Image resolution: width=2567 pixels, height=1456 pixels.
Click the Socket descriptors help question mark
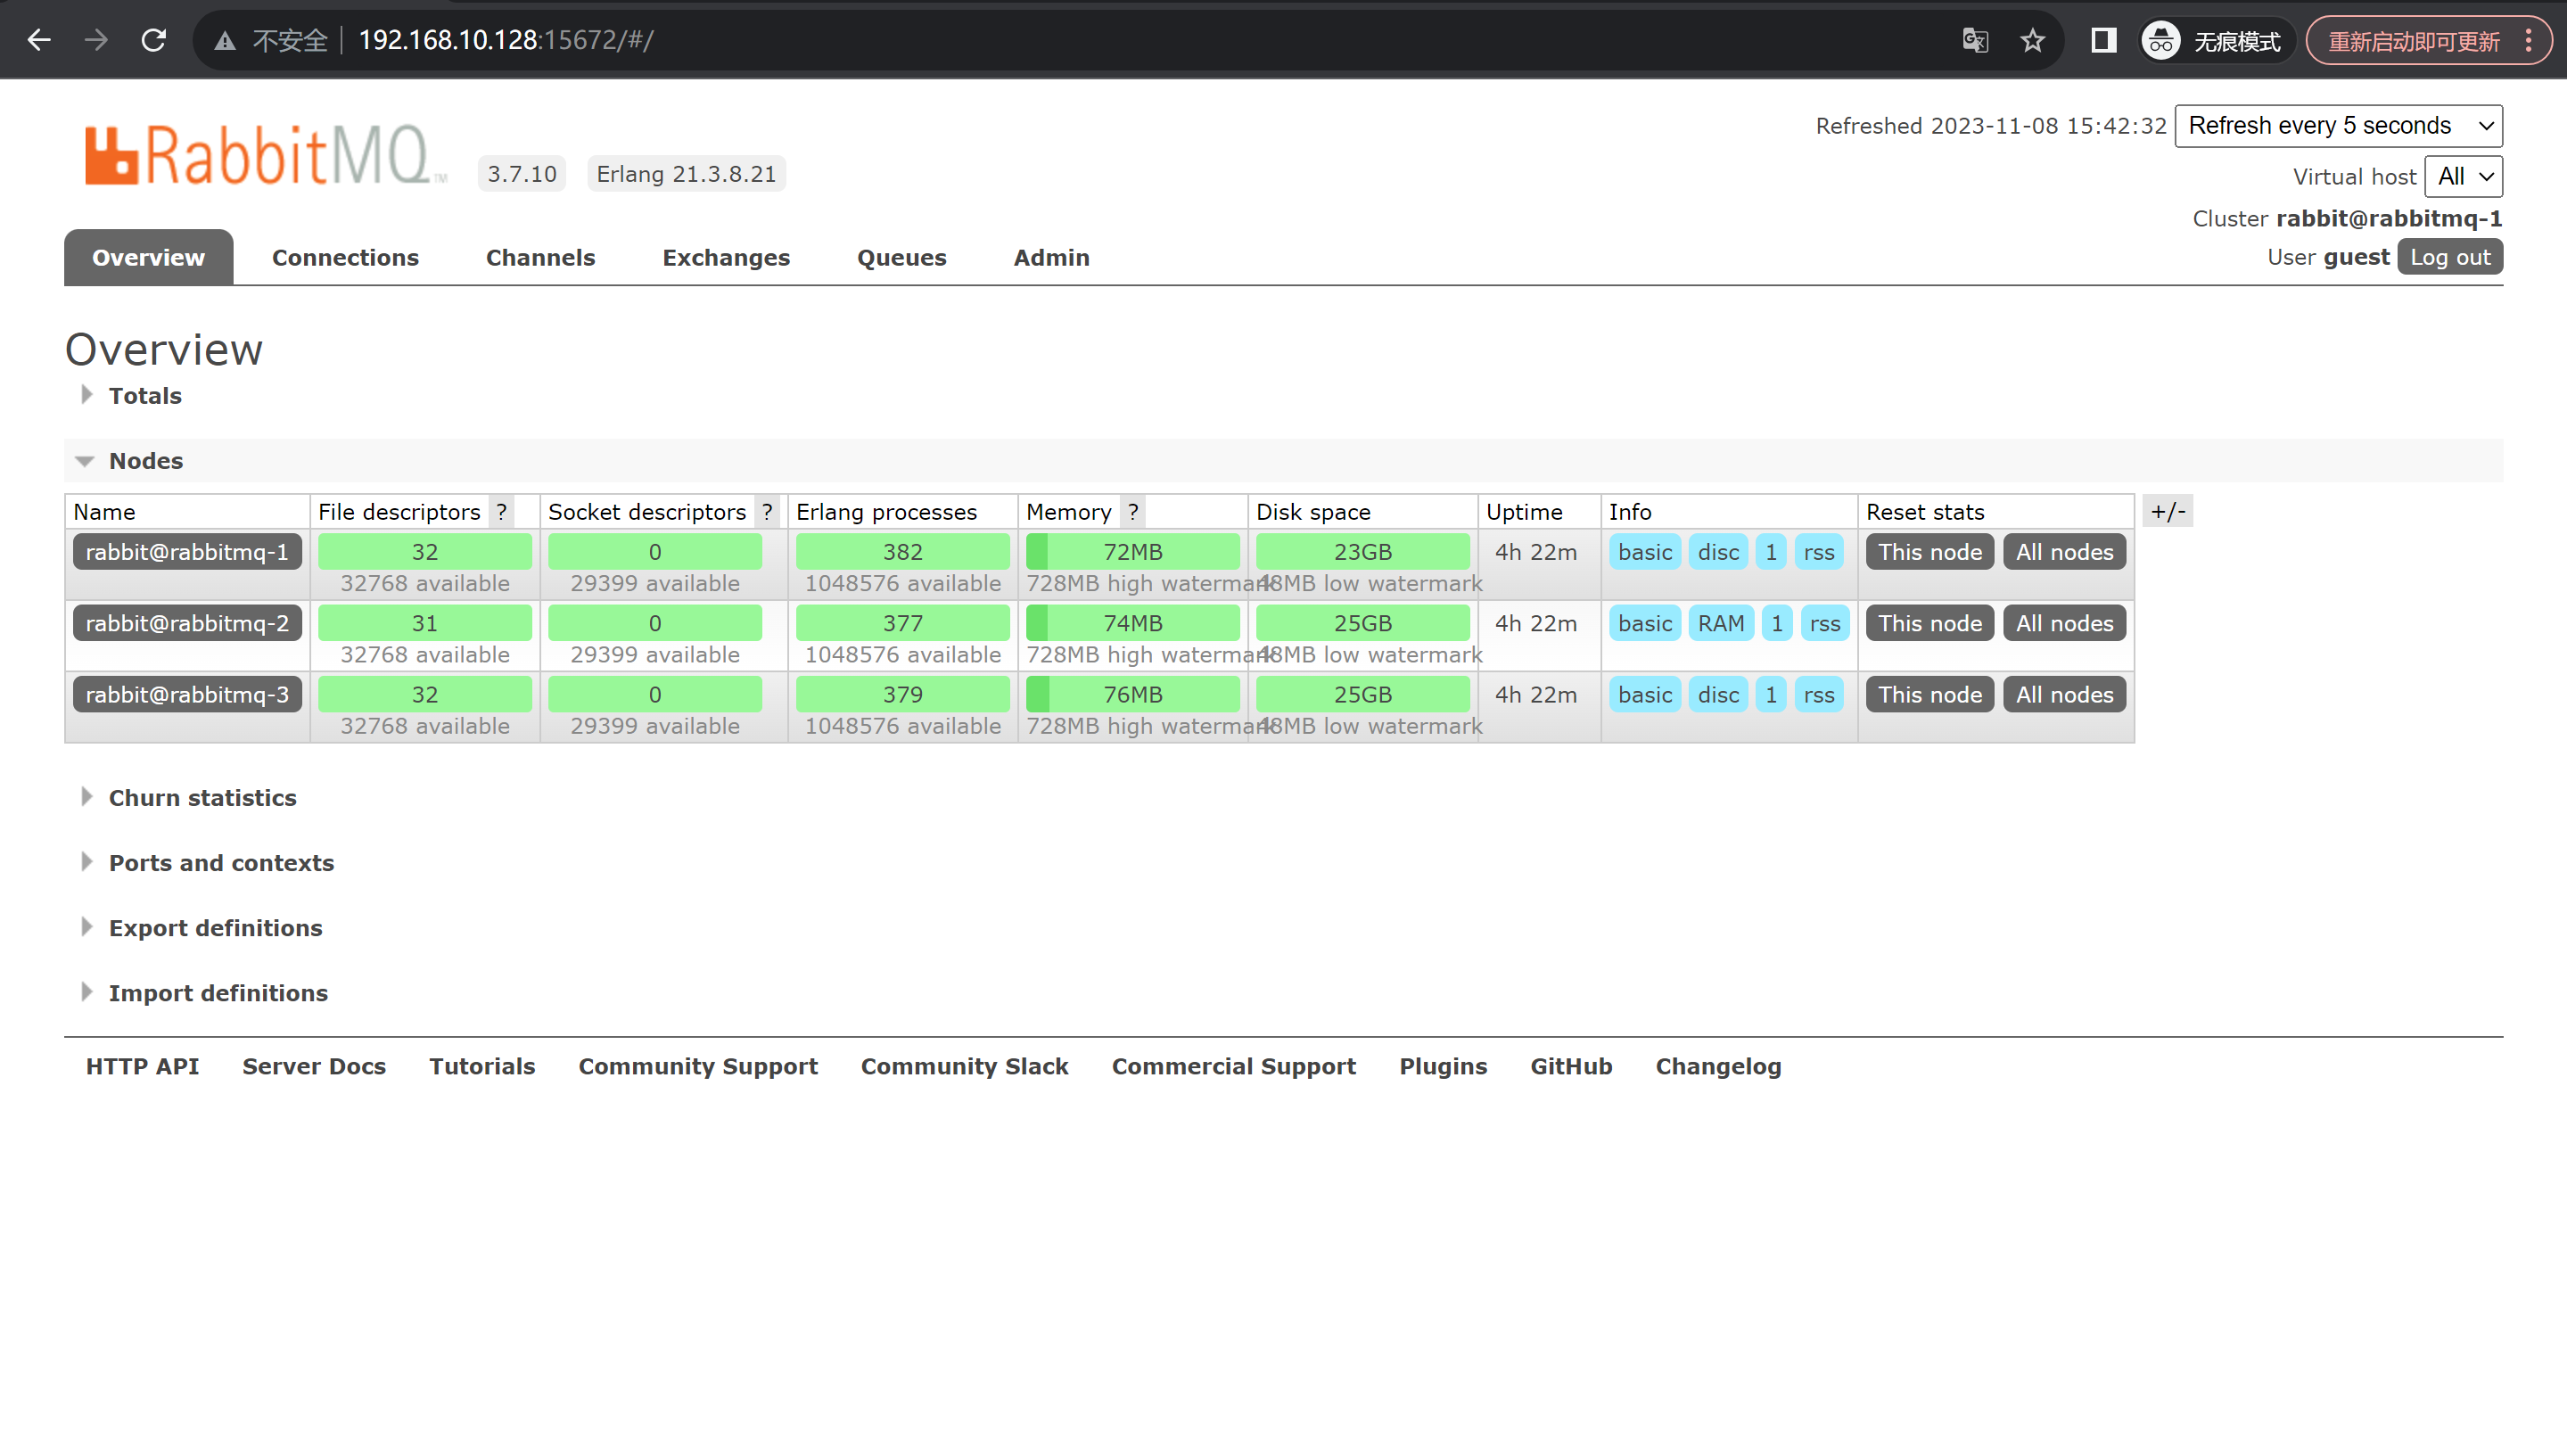pos(766,512)
